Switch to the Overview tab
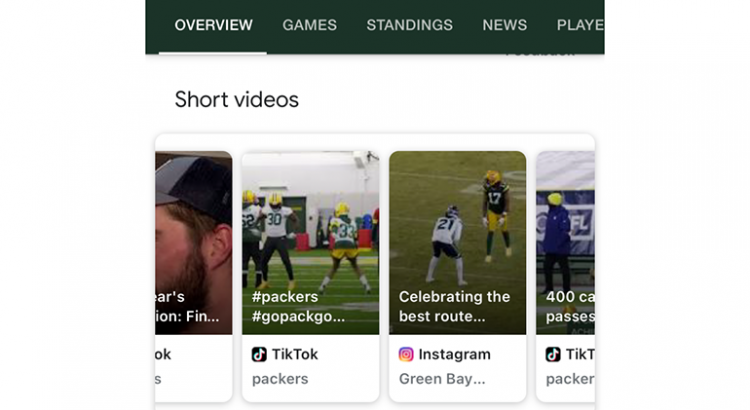 tap(213, 25)
